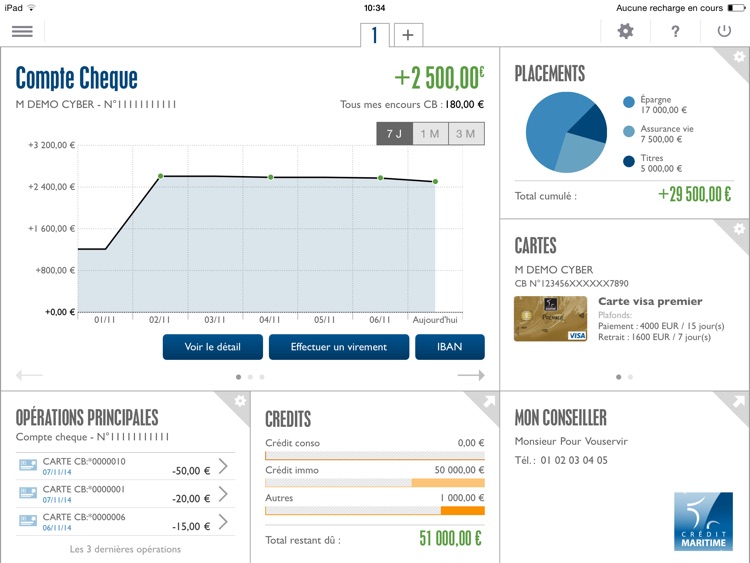The image size is (750, 563).
Task: Open Opérations Principales settings gear
Action: coord(240,401)
